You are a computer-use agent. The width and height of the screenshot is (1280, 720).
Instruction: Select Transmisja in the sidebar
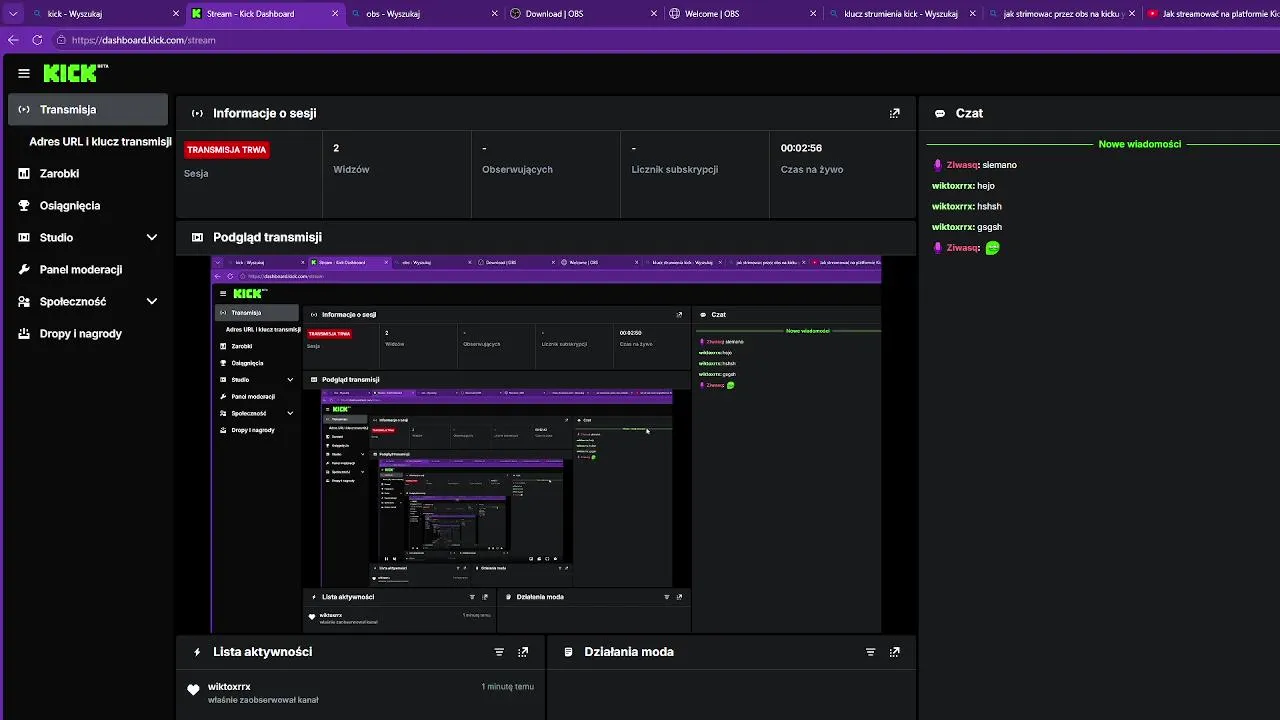pyautogui.click(x=88, y=109)
